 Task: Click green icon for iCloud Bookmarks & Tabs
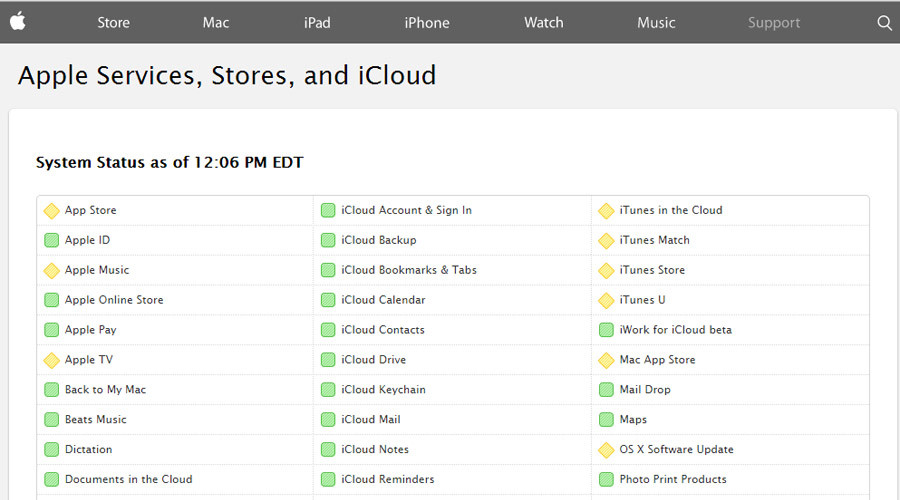point(328,270)
